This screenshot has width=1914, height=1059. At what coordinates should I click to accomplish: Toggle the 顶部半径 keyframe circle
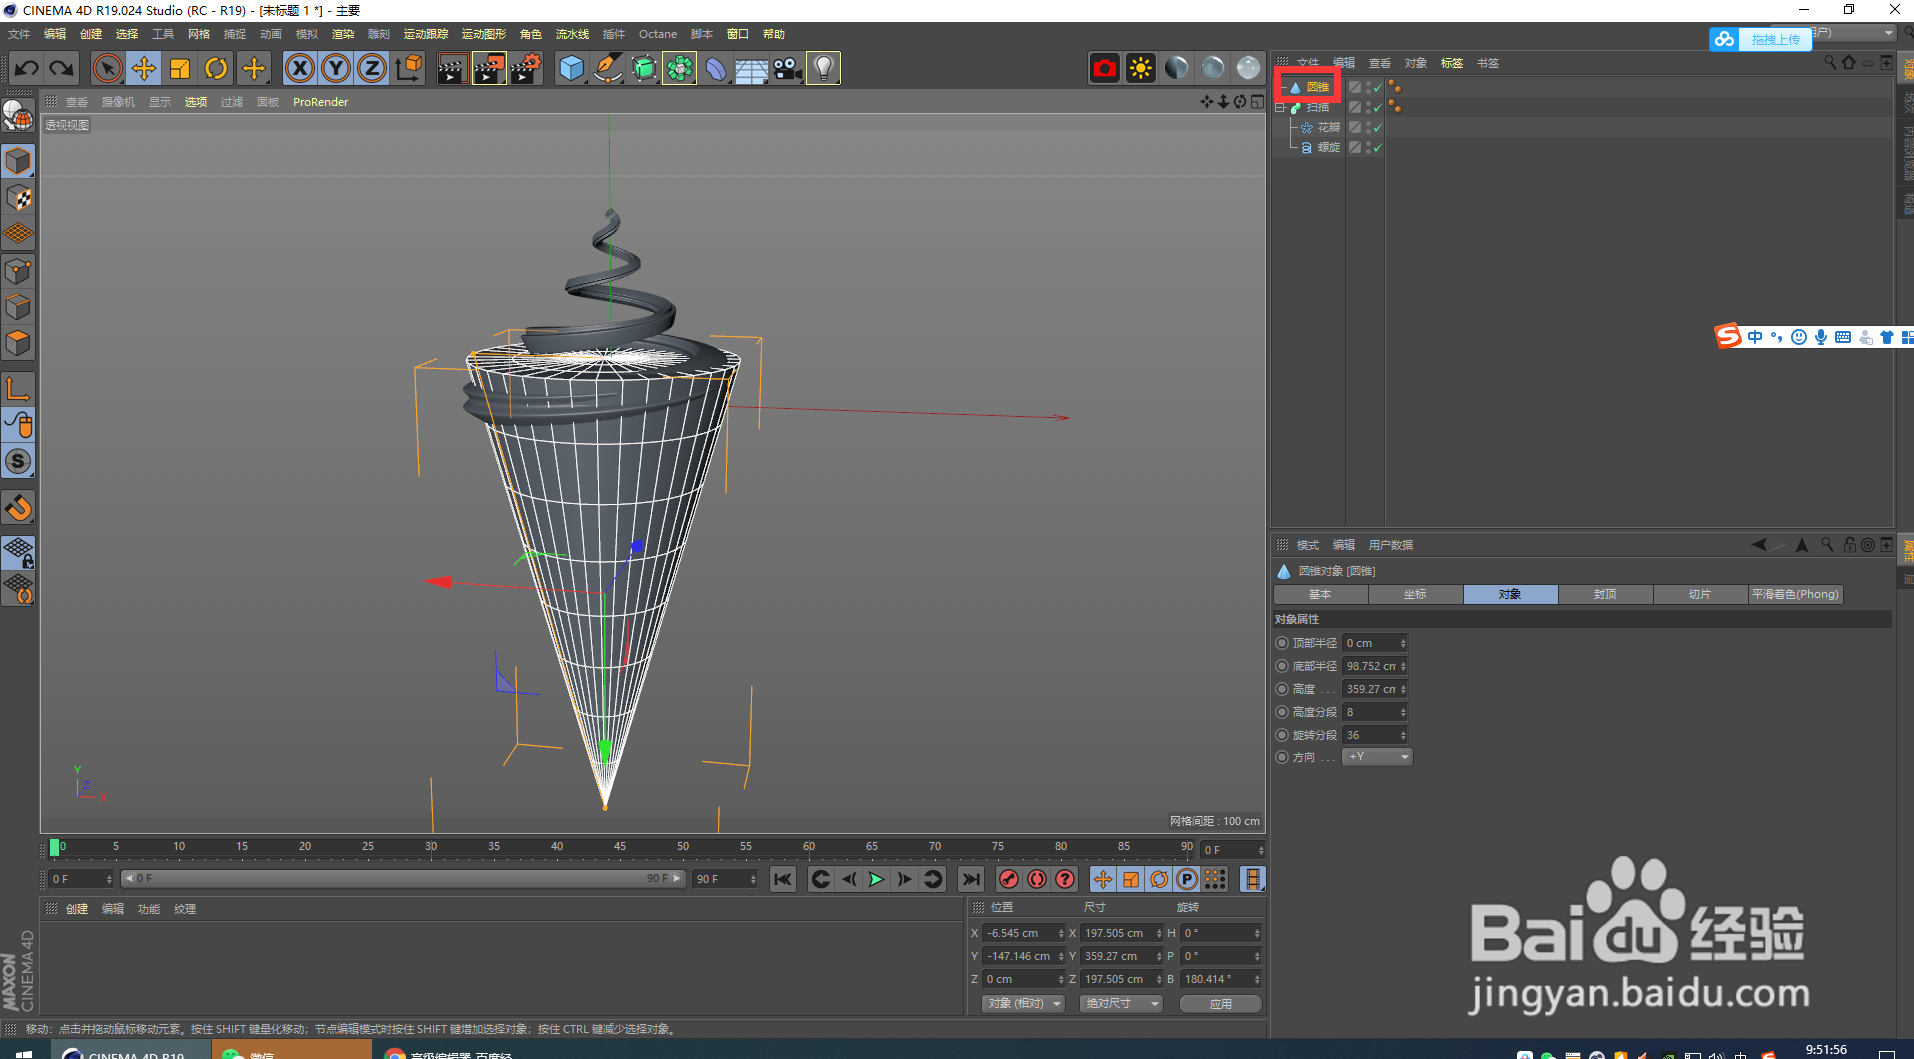coord(1282,643)
